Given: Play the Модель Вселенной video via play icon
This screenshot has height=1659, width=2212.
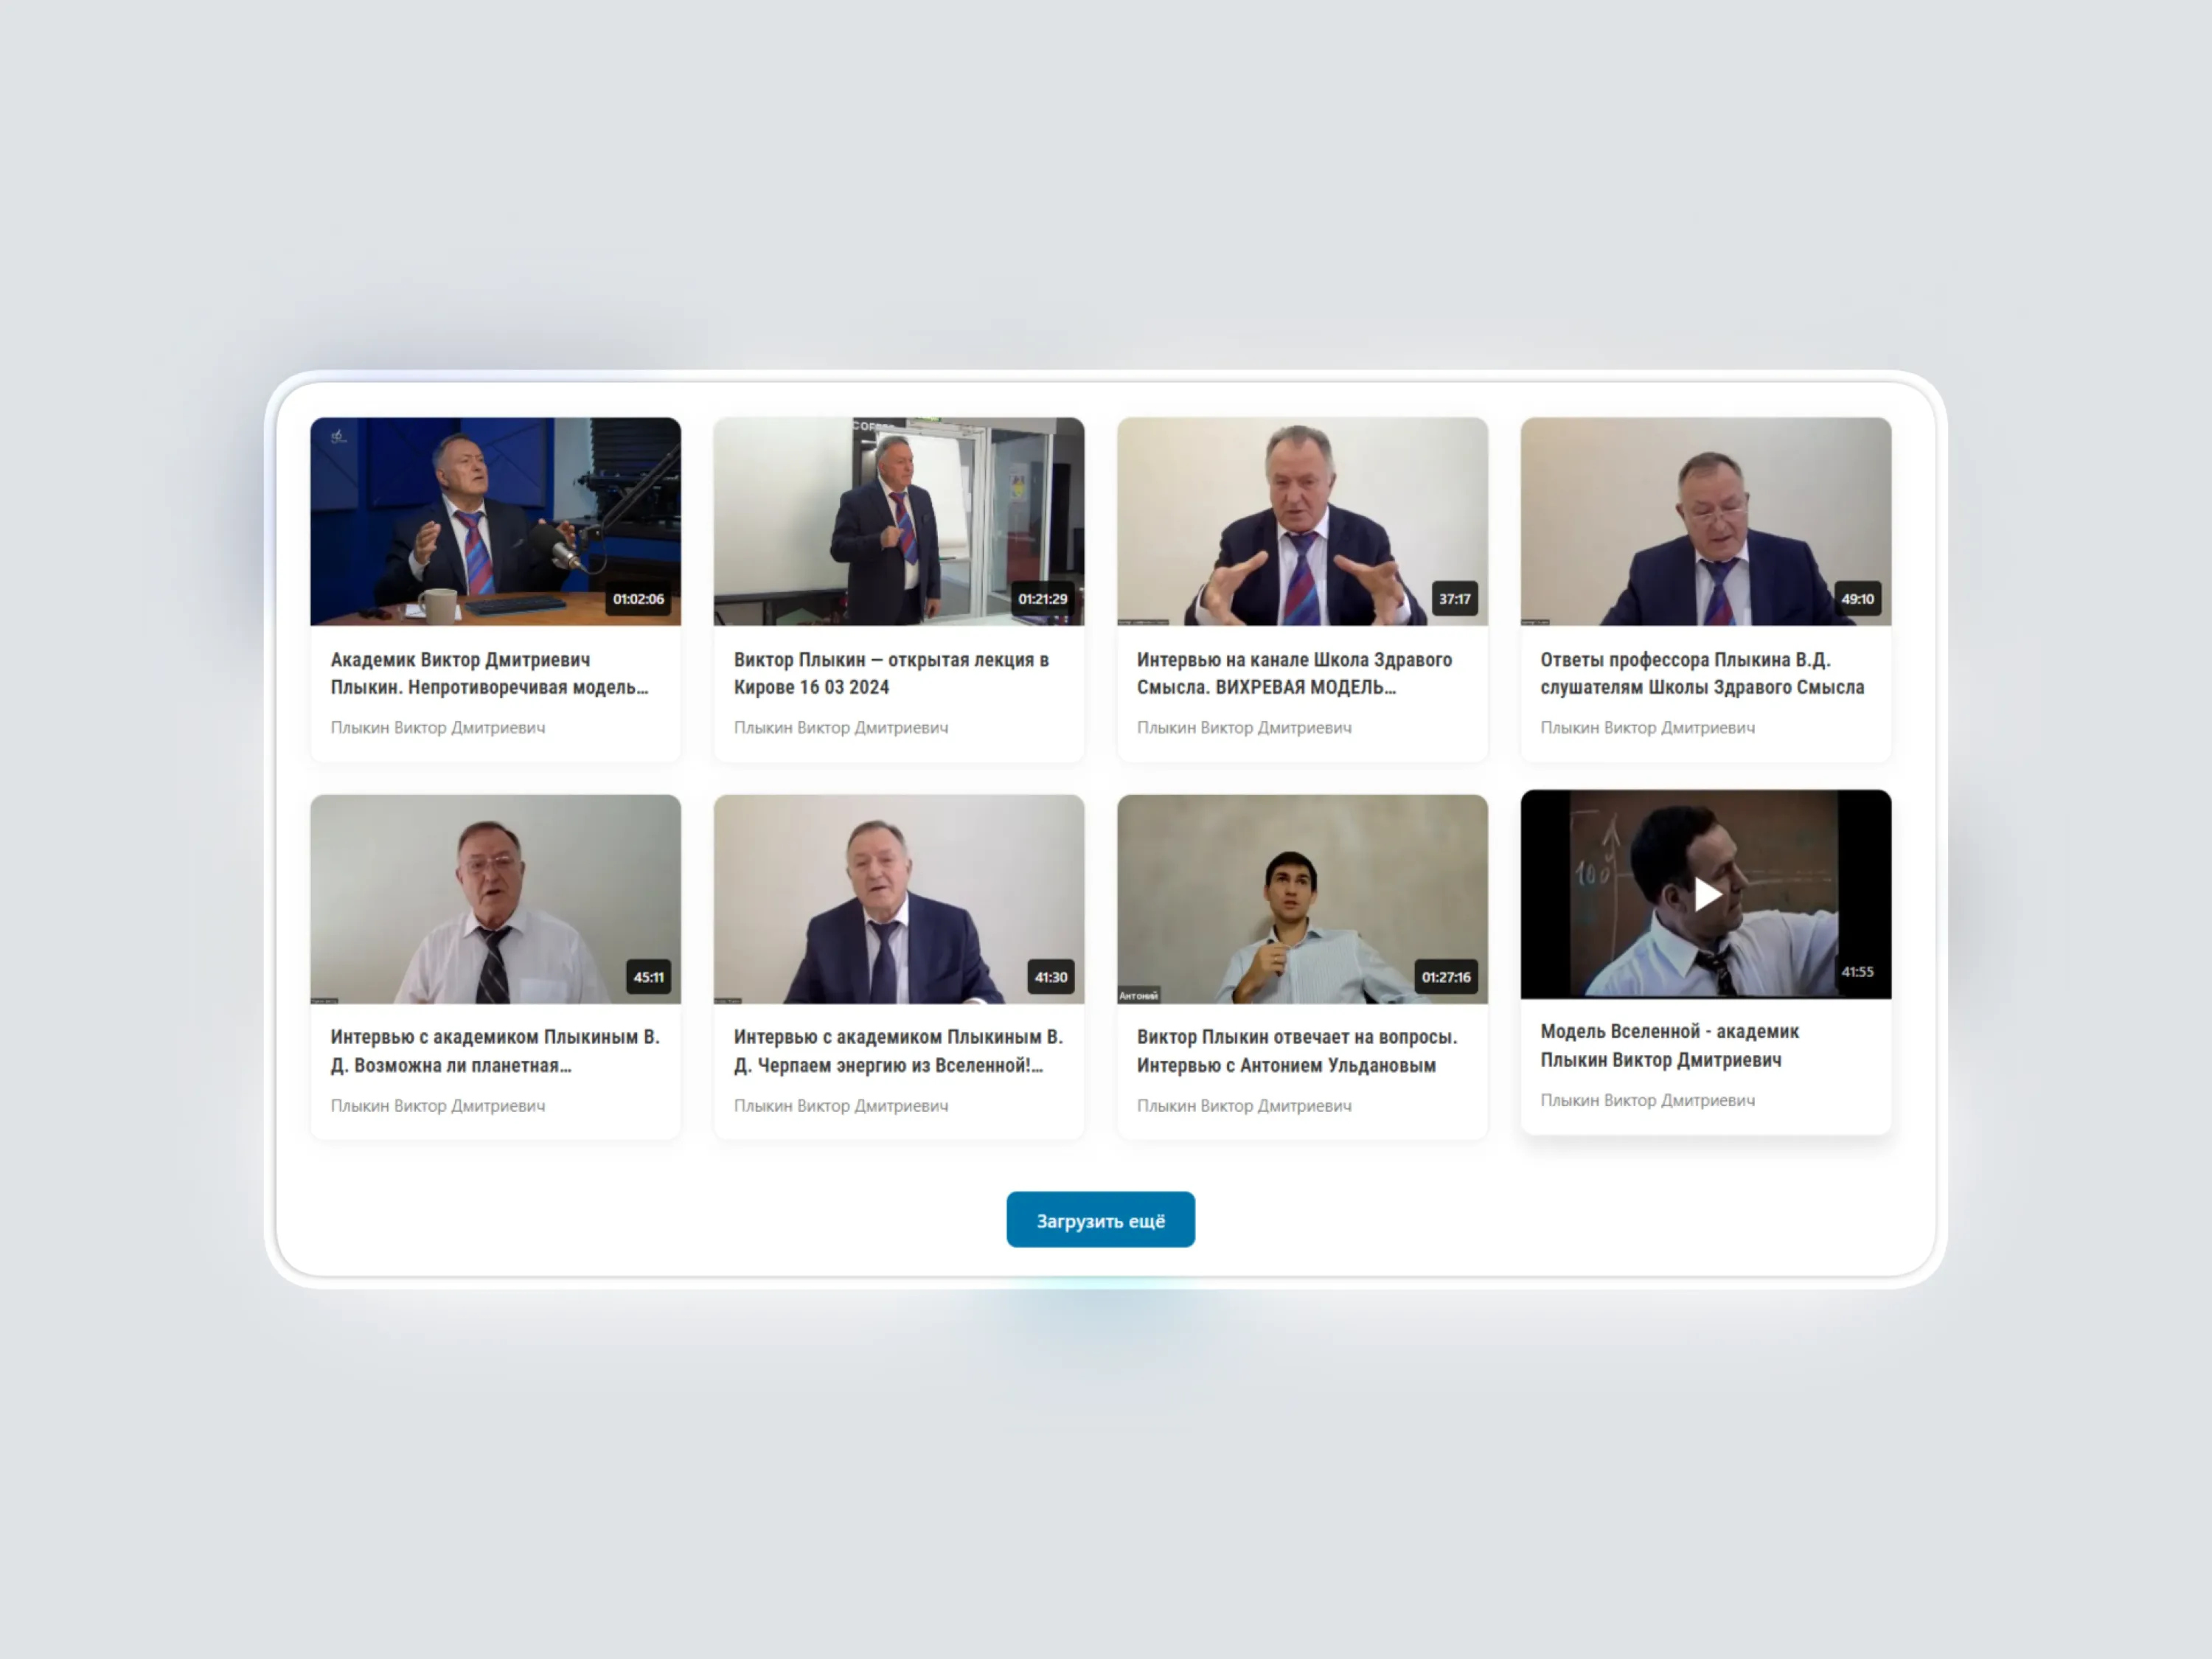Looking at the screenshot, I should point(1706,894).
